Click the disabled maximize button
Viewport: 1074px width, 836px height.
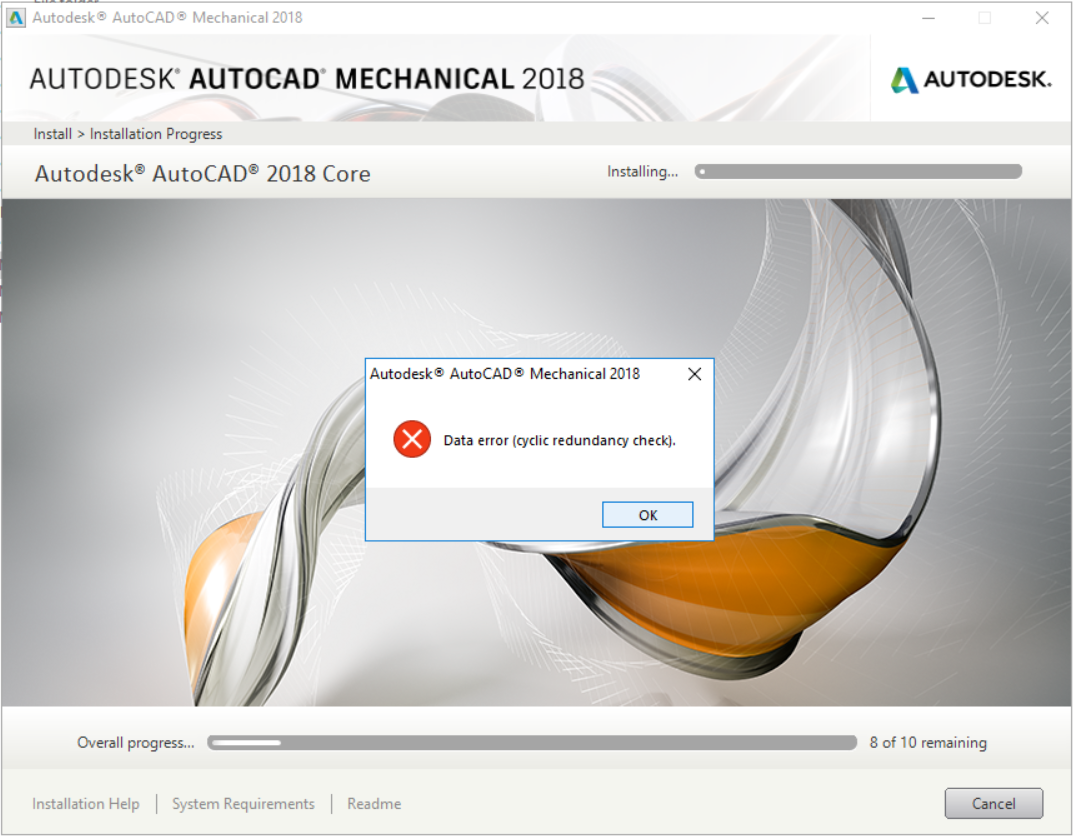tap(984, 18)
